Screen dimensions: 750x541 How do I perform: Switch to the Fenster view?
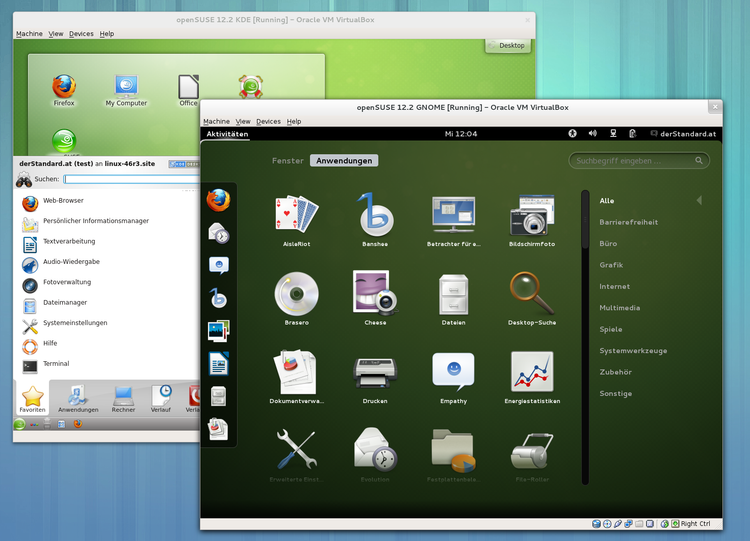(x=288, y=160)
